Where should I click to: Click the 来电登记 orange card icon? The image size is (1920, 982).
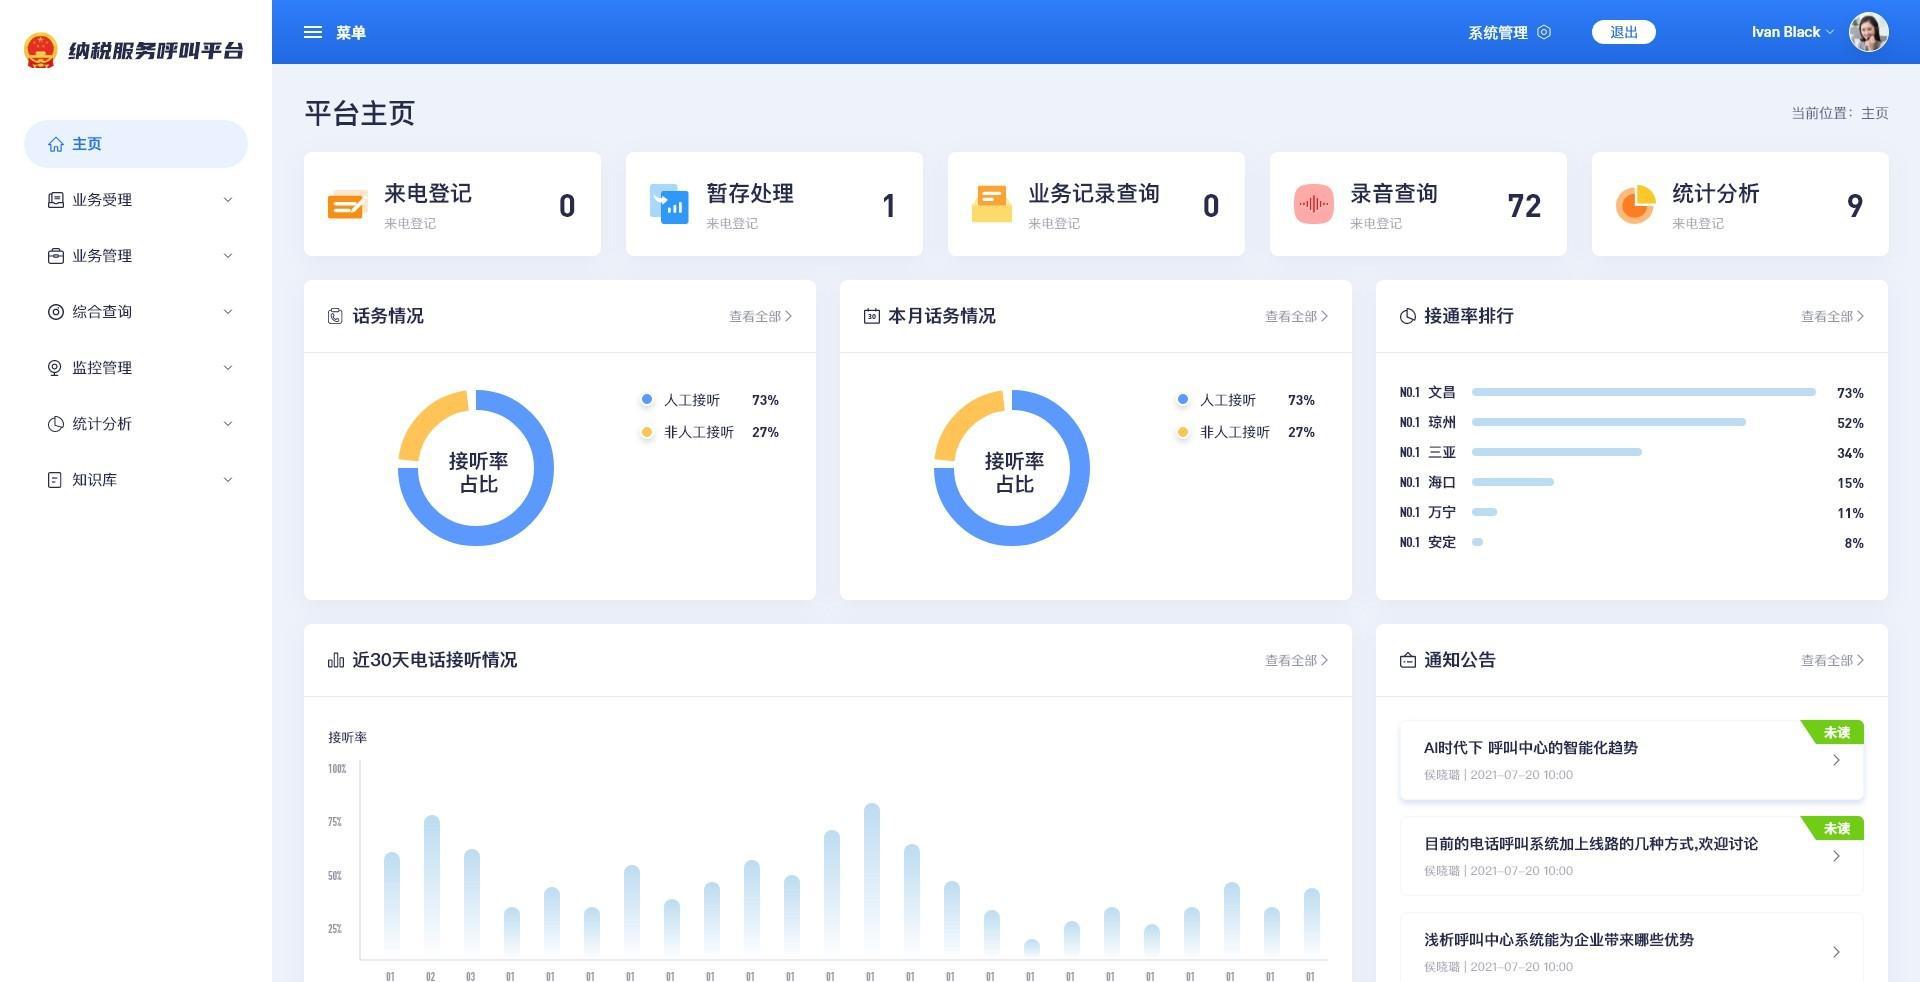(x=347, y=205)
